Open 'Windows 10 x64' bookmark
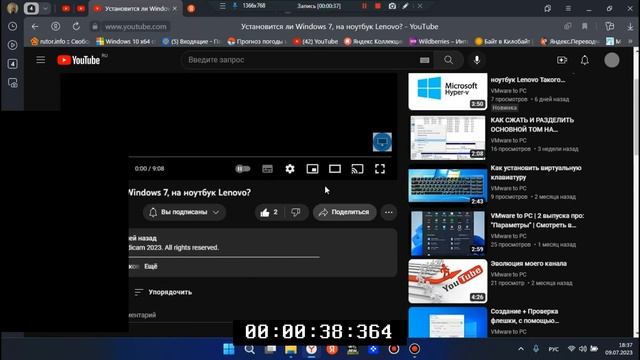Image resolution: width=640 pixels, height=360 pixels. 125,42
